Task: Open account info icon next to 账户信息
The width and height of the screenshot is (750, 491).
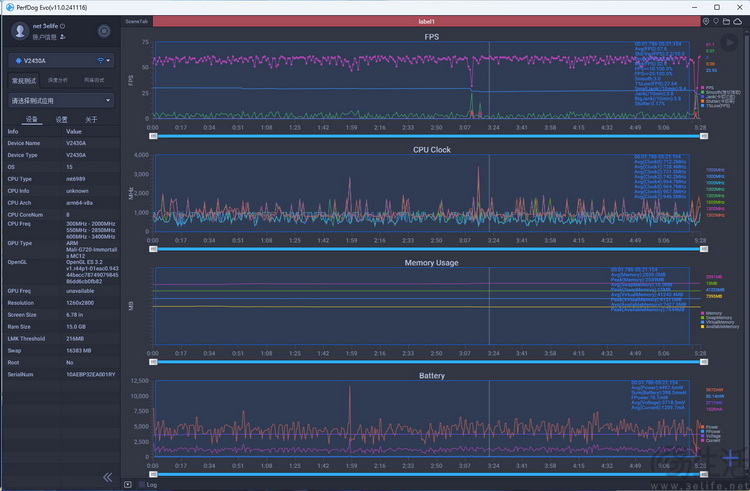Action: 63,37
